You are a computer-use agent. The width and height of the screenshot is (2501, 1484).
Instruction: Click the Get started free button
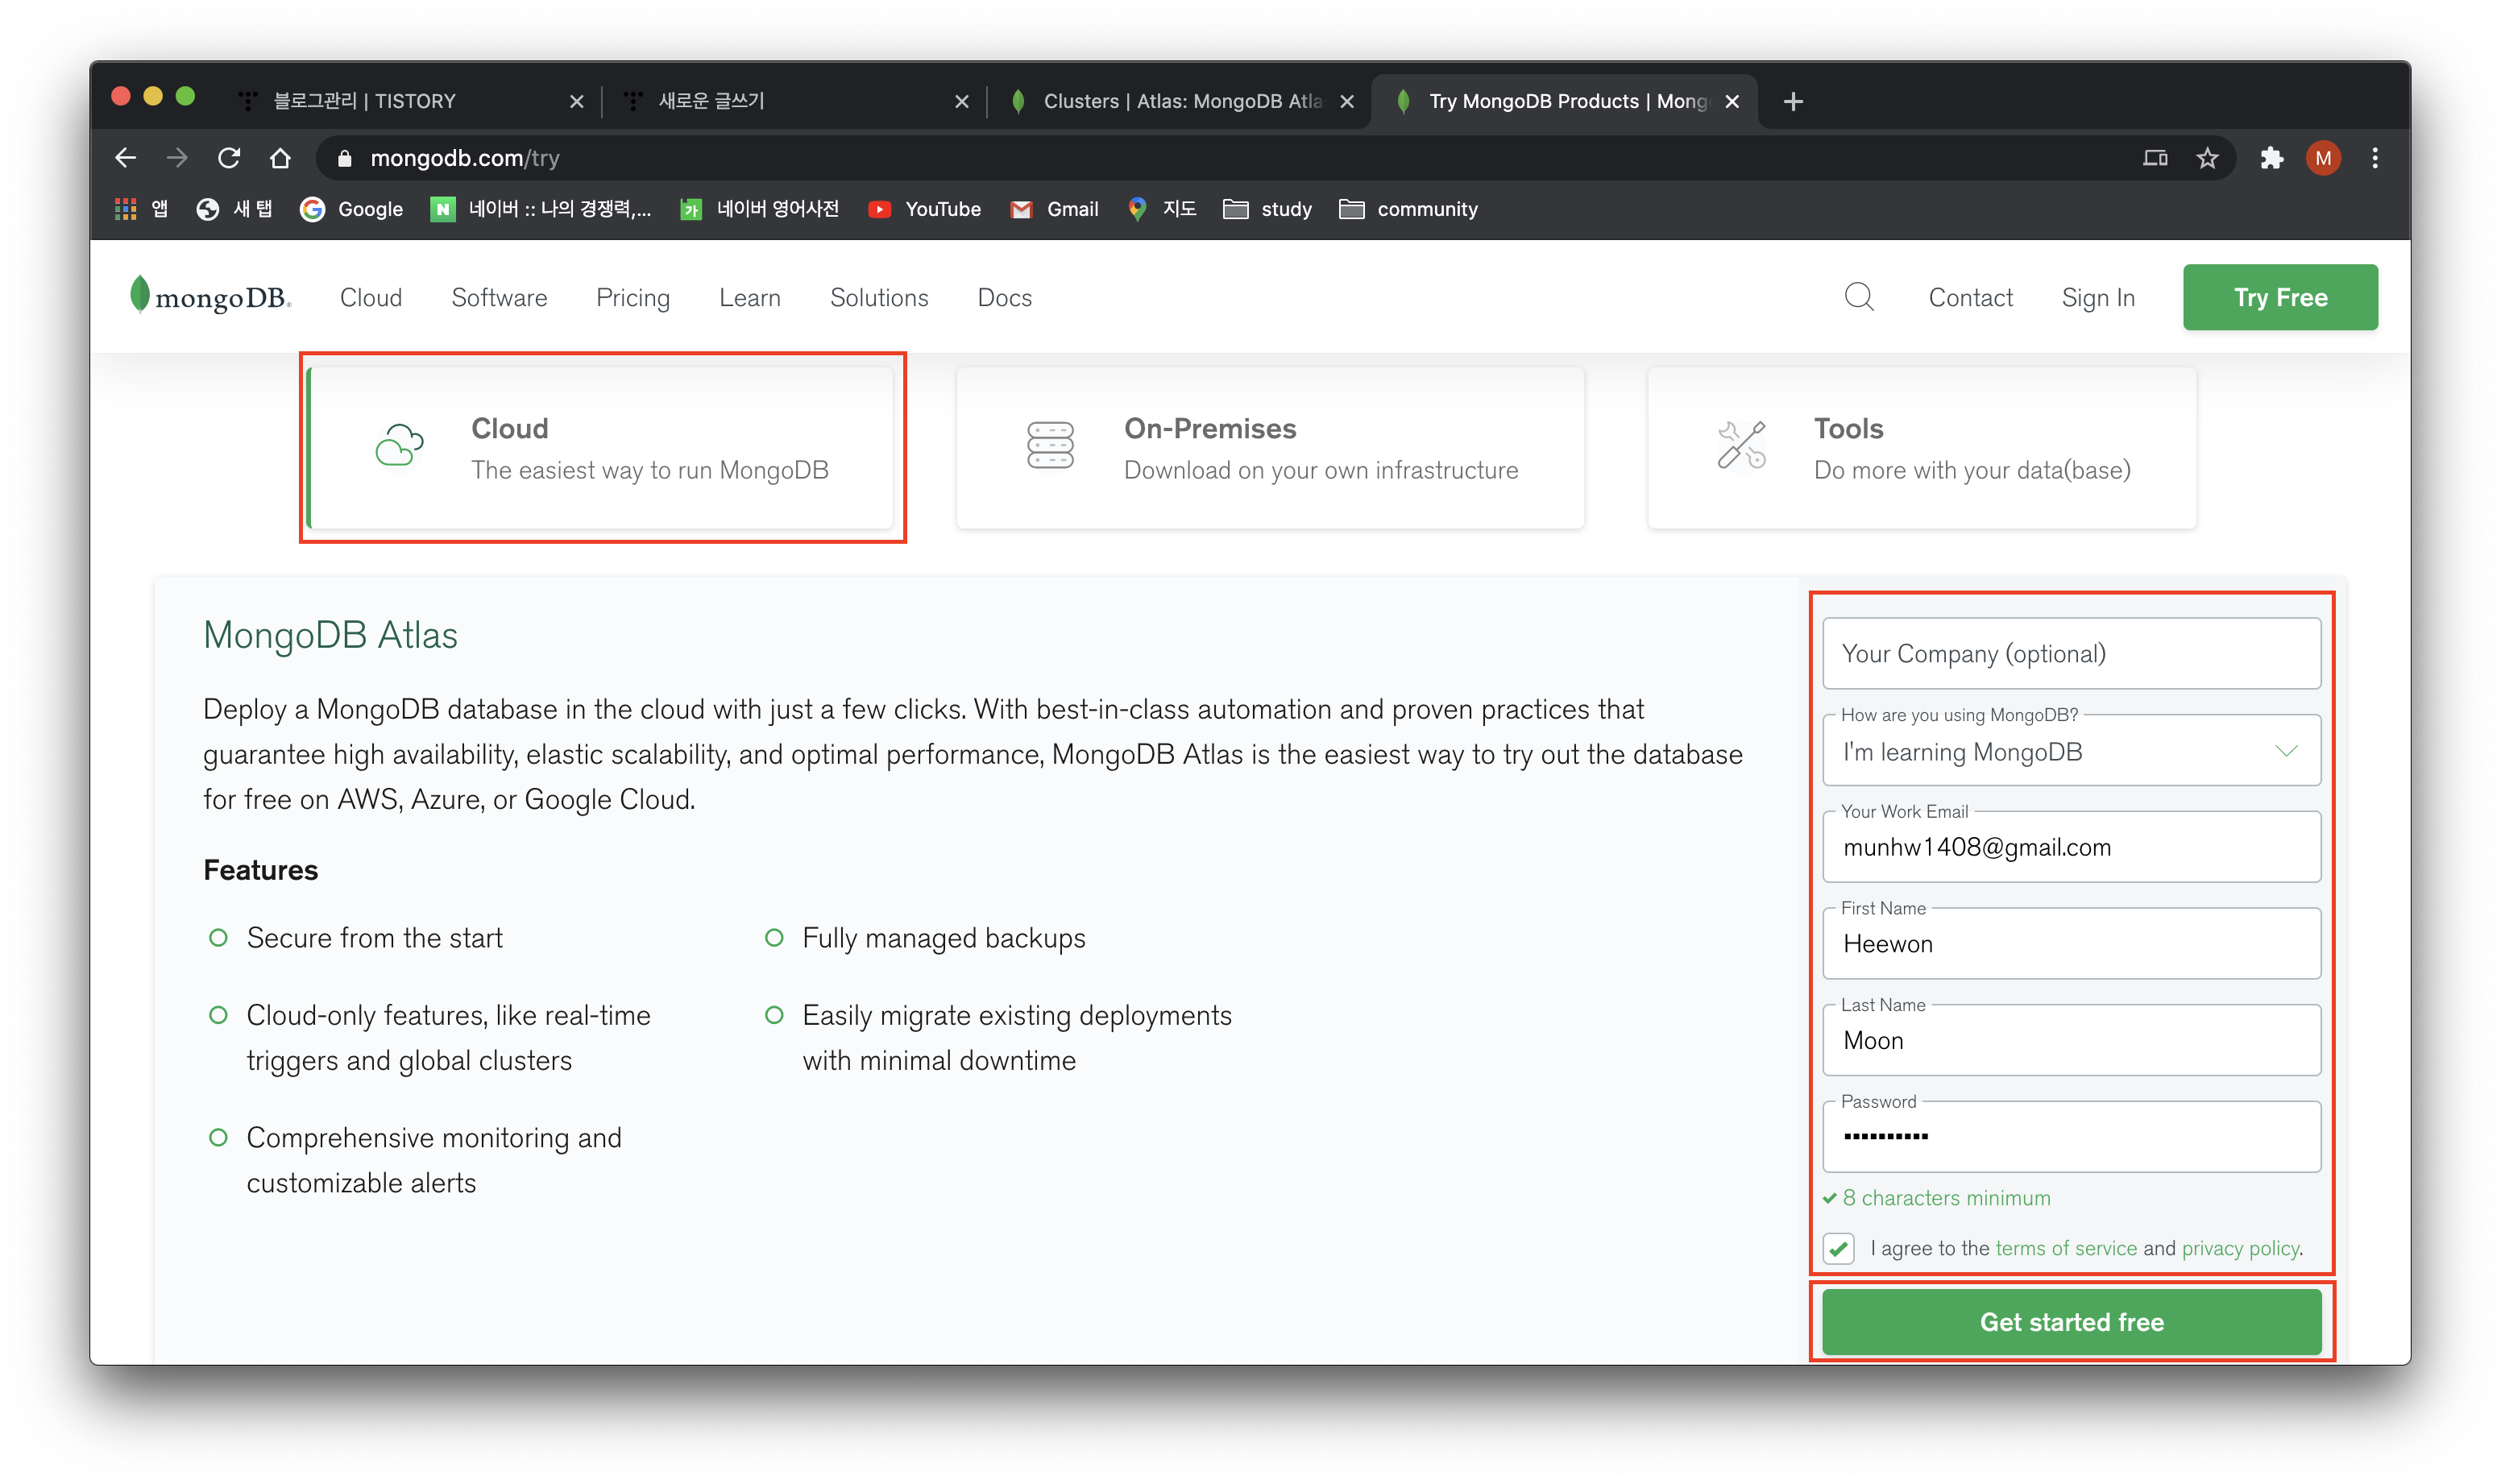click(x=2071, y=1322)
